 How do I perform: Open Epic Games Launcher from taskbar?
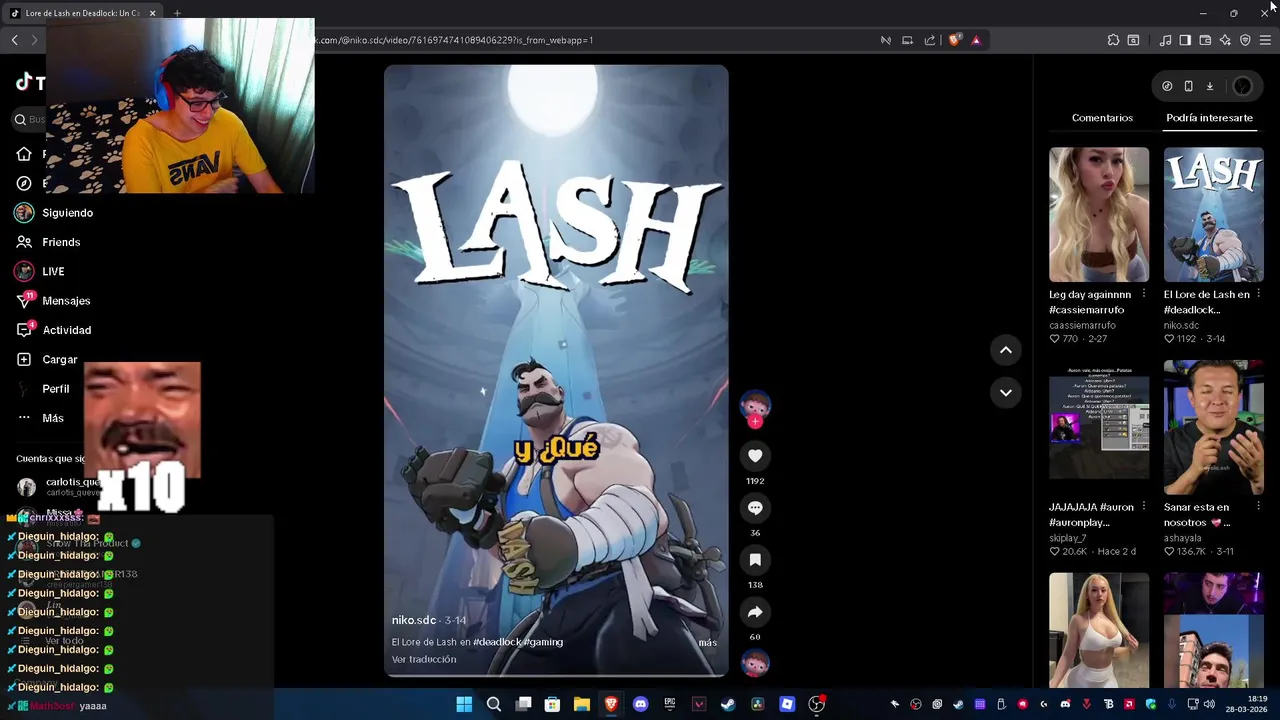670,704
